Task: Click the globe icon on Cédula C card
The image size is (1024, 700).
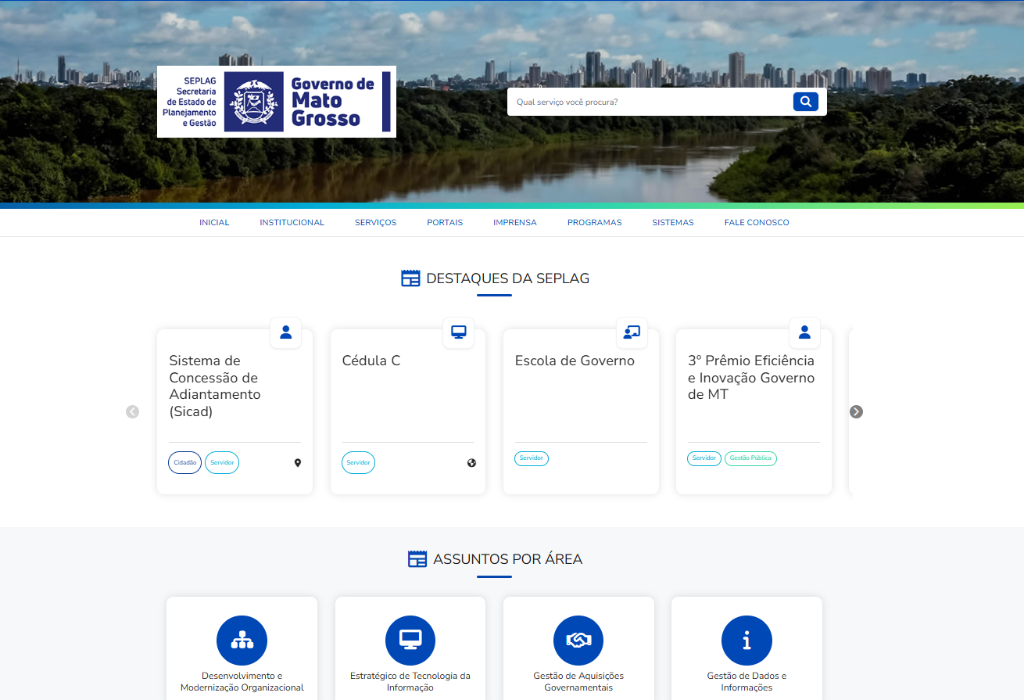Action: 471,463
